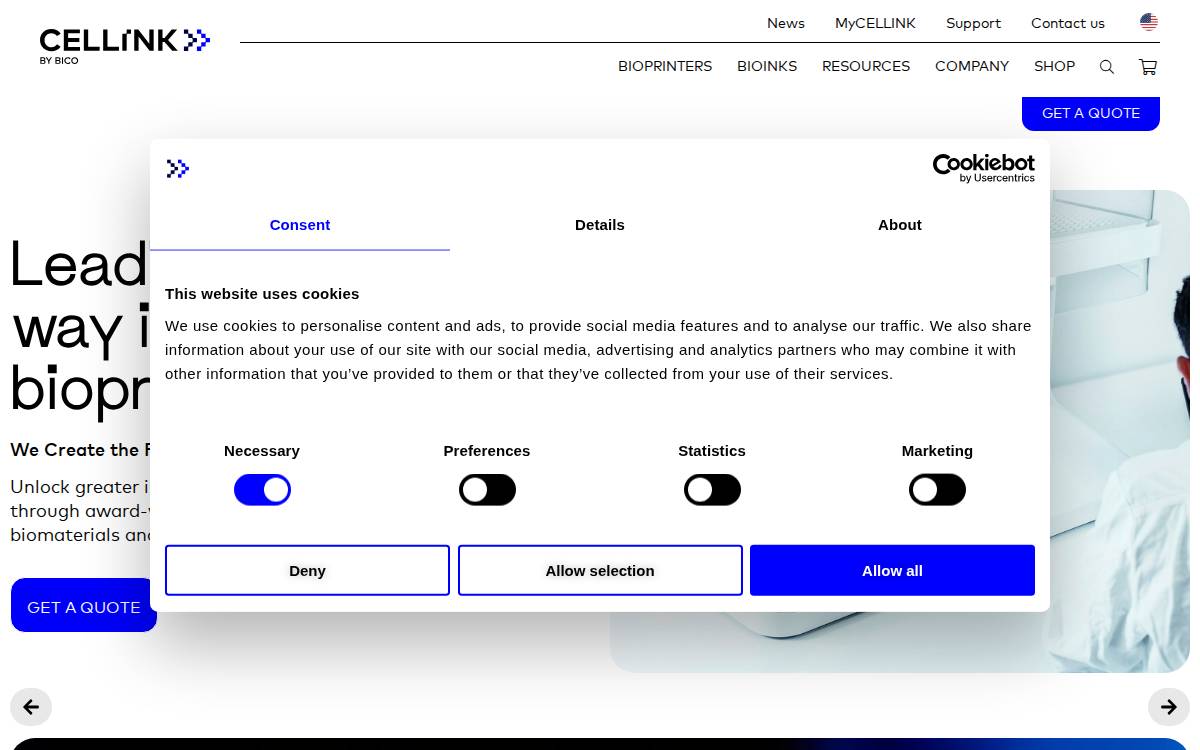Switch to the Consent tab
The image size is (1200, 750).
click(x=300, y=225)
